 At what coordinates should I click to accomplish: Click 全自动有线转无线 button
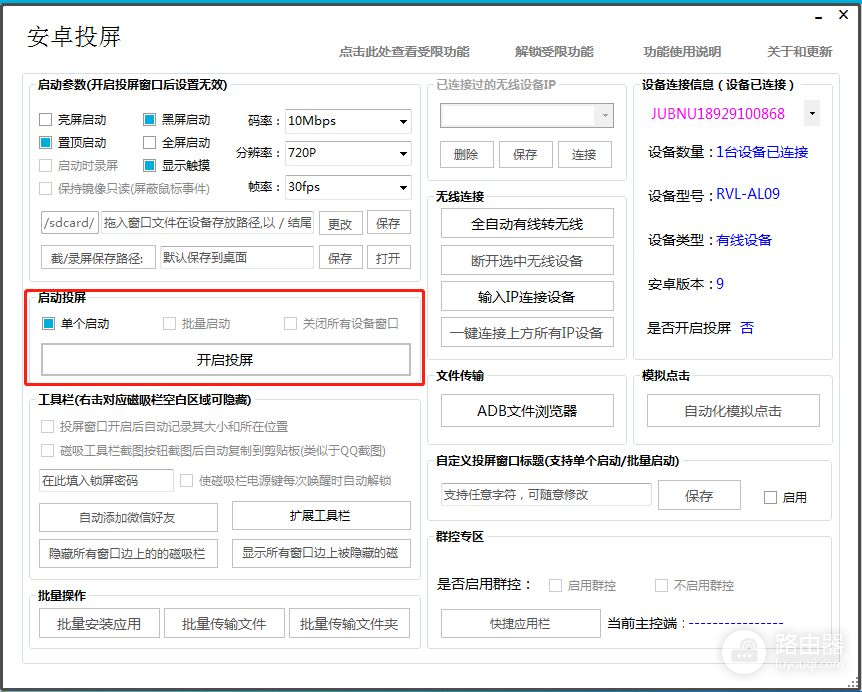[x=527, y=225]
